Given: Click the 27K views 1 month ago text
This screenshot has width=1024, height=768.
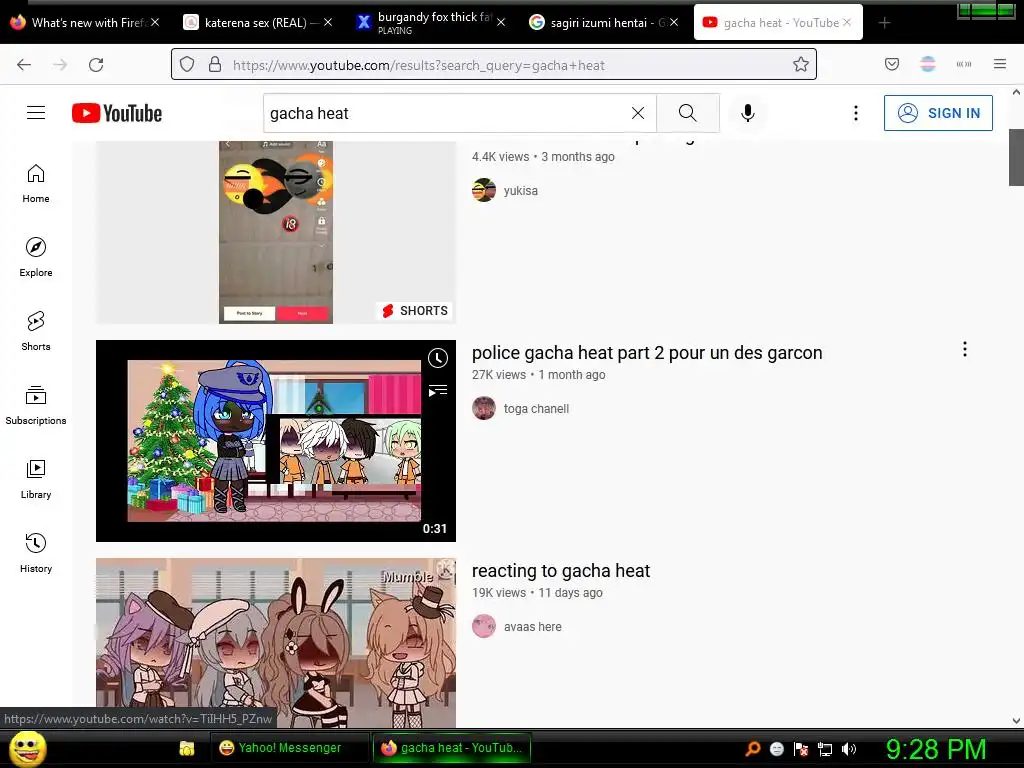Looking at the screenshot, I should pyautogui.click(x=539, y=375).
